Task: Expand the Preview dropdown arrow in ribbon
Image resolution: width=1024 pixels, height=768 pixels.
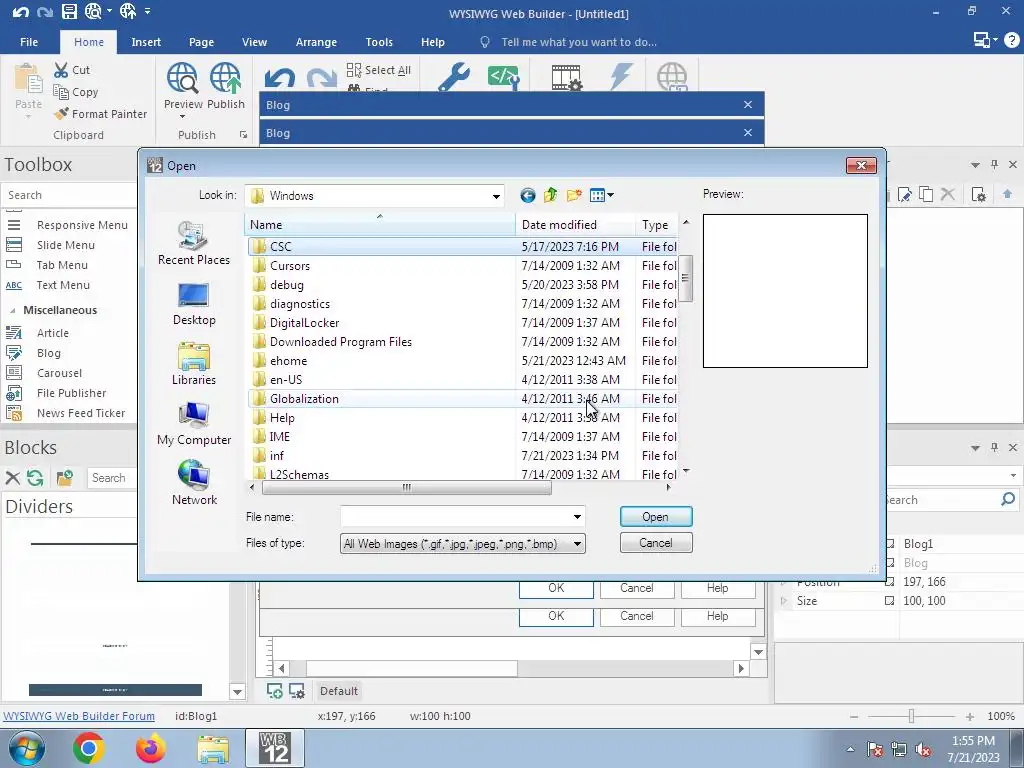Action: 182,117
